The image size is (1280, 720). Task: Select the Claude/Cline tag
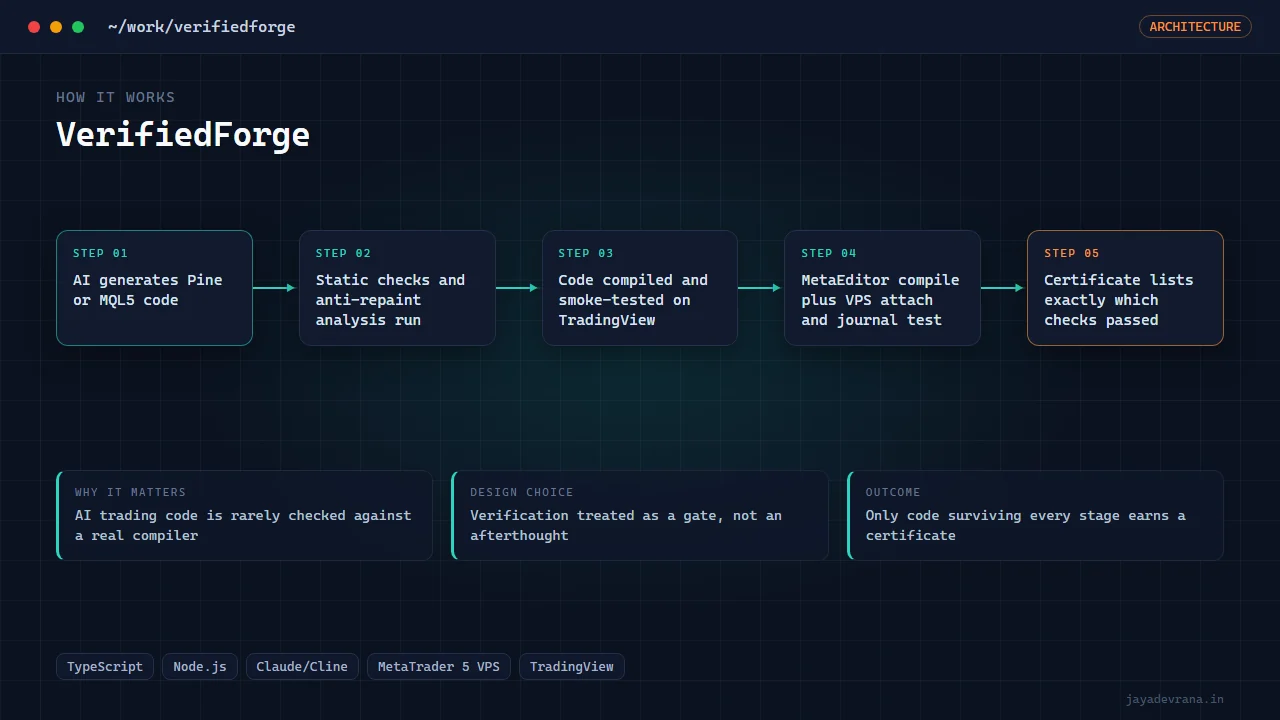pyautogui.click(x=302, y=667)
